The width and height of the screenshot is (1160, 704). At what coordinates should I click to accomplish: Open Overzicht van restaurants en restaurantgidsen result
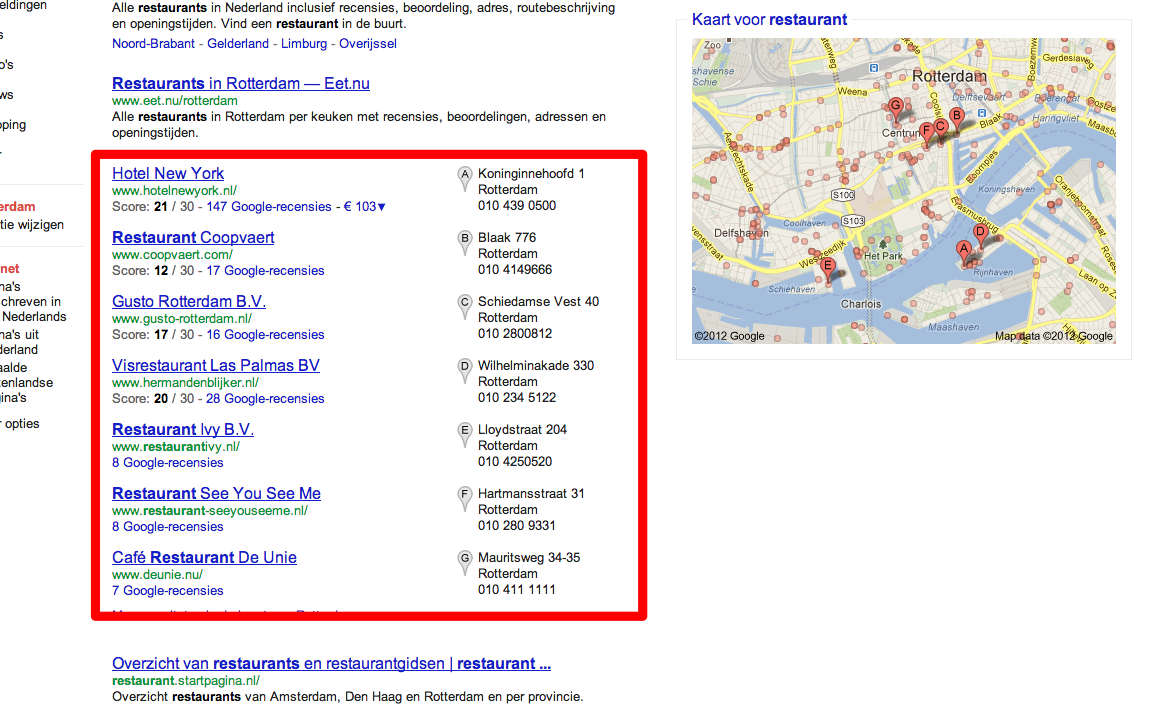tap(331, 664)
